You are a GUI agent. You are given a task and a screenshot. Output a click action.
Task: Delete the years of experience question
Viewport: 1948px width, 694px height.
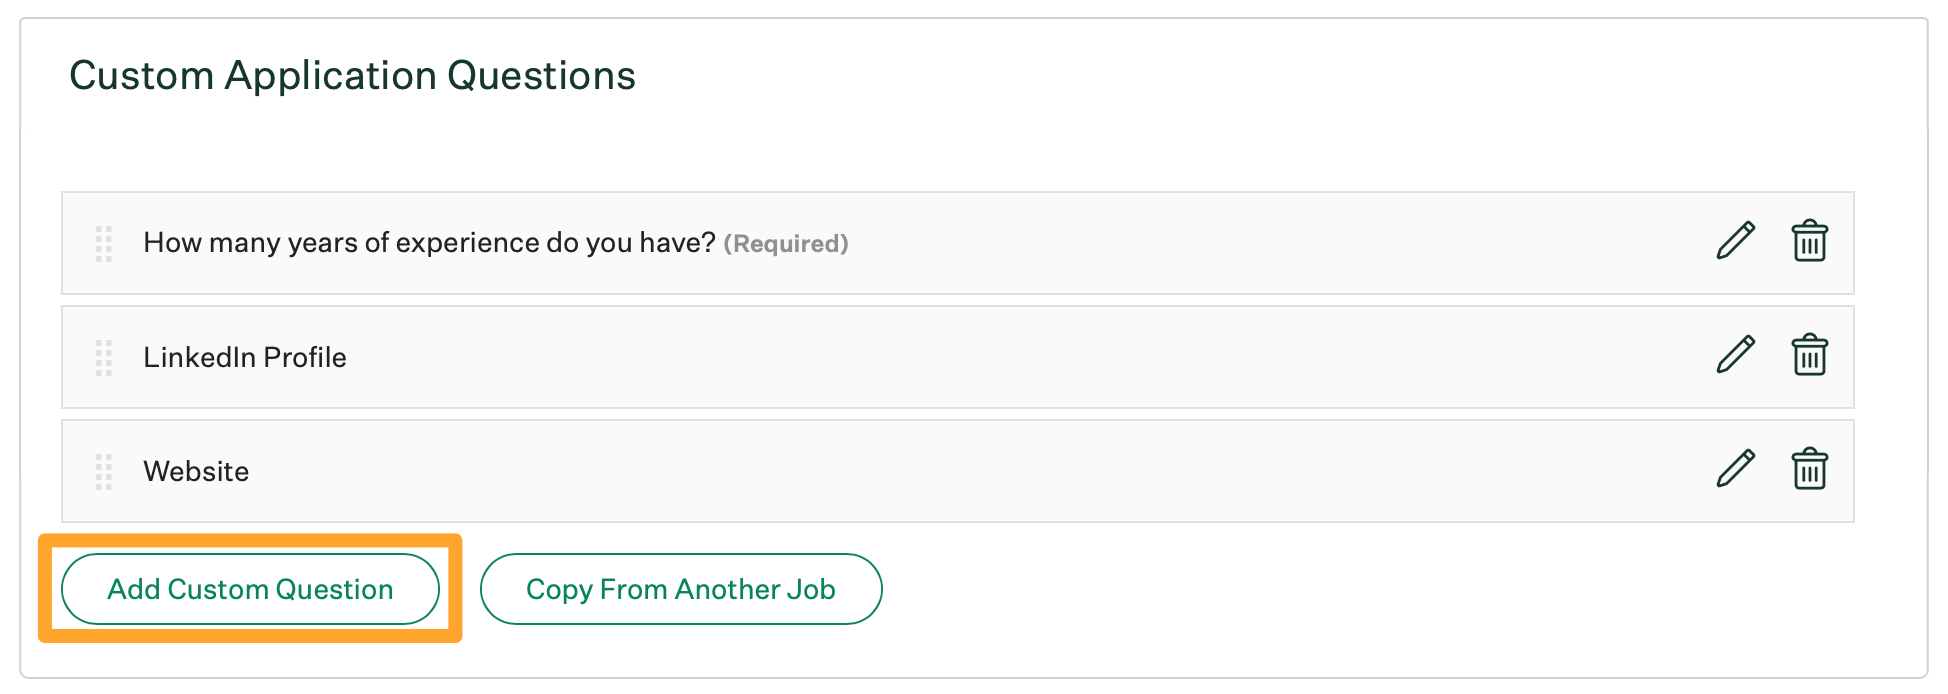click(1809, 242)
